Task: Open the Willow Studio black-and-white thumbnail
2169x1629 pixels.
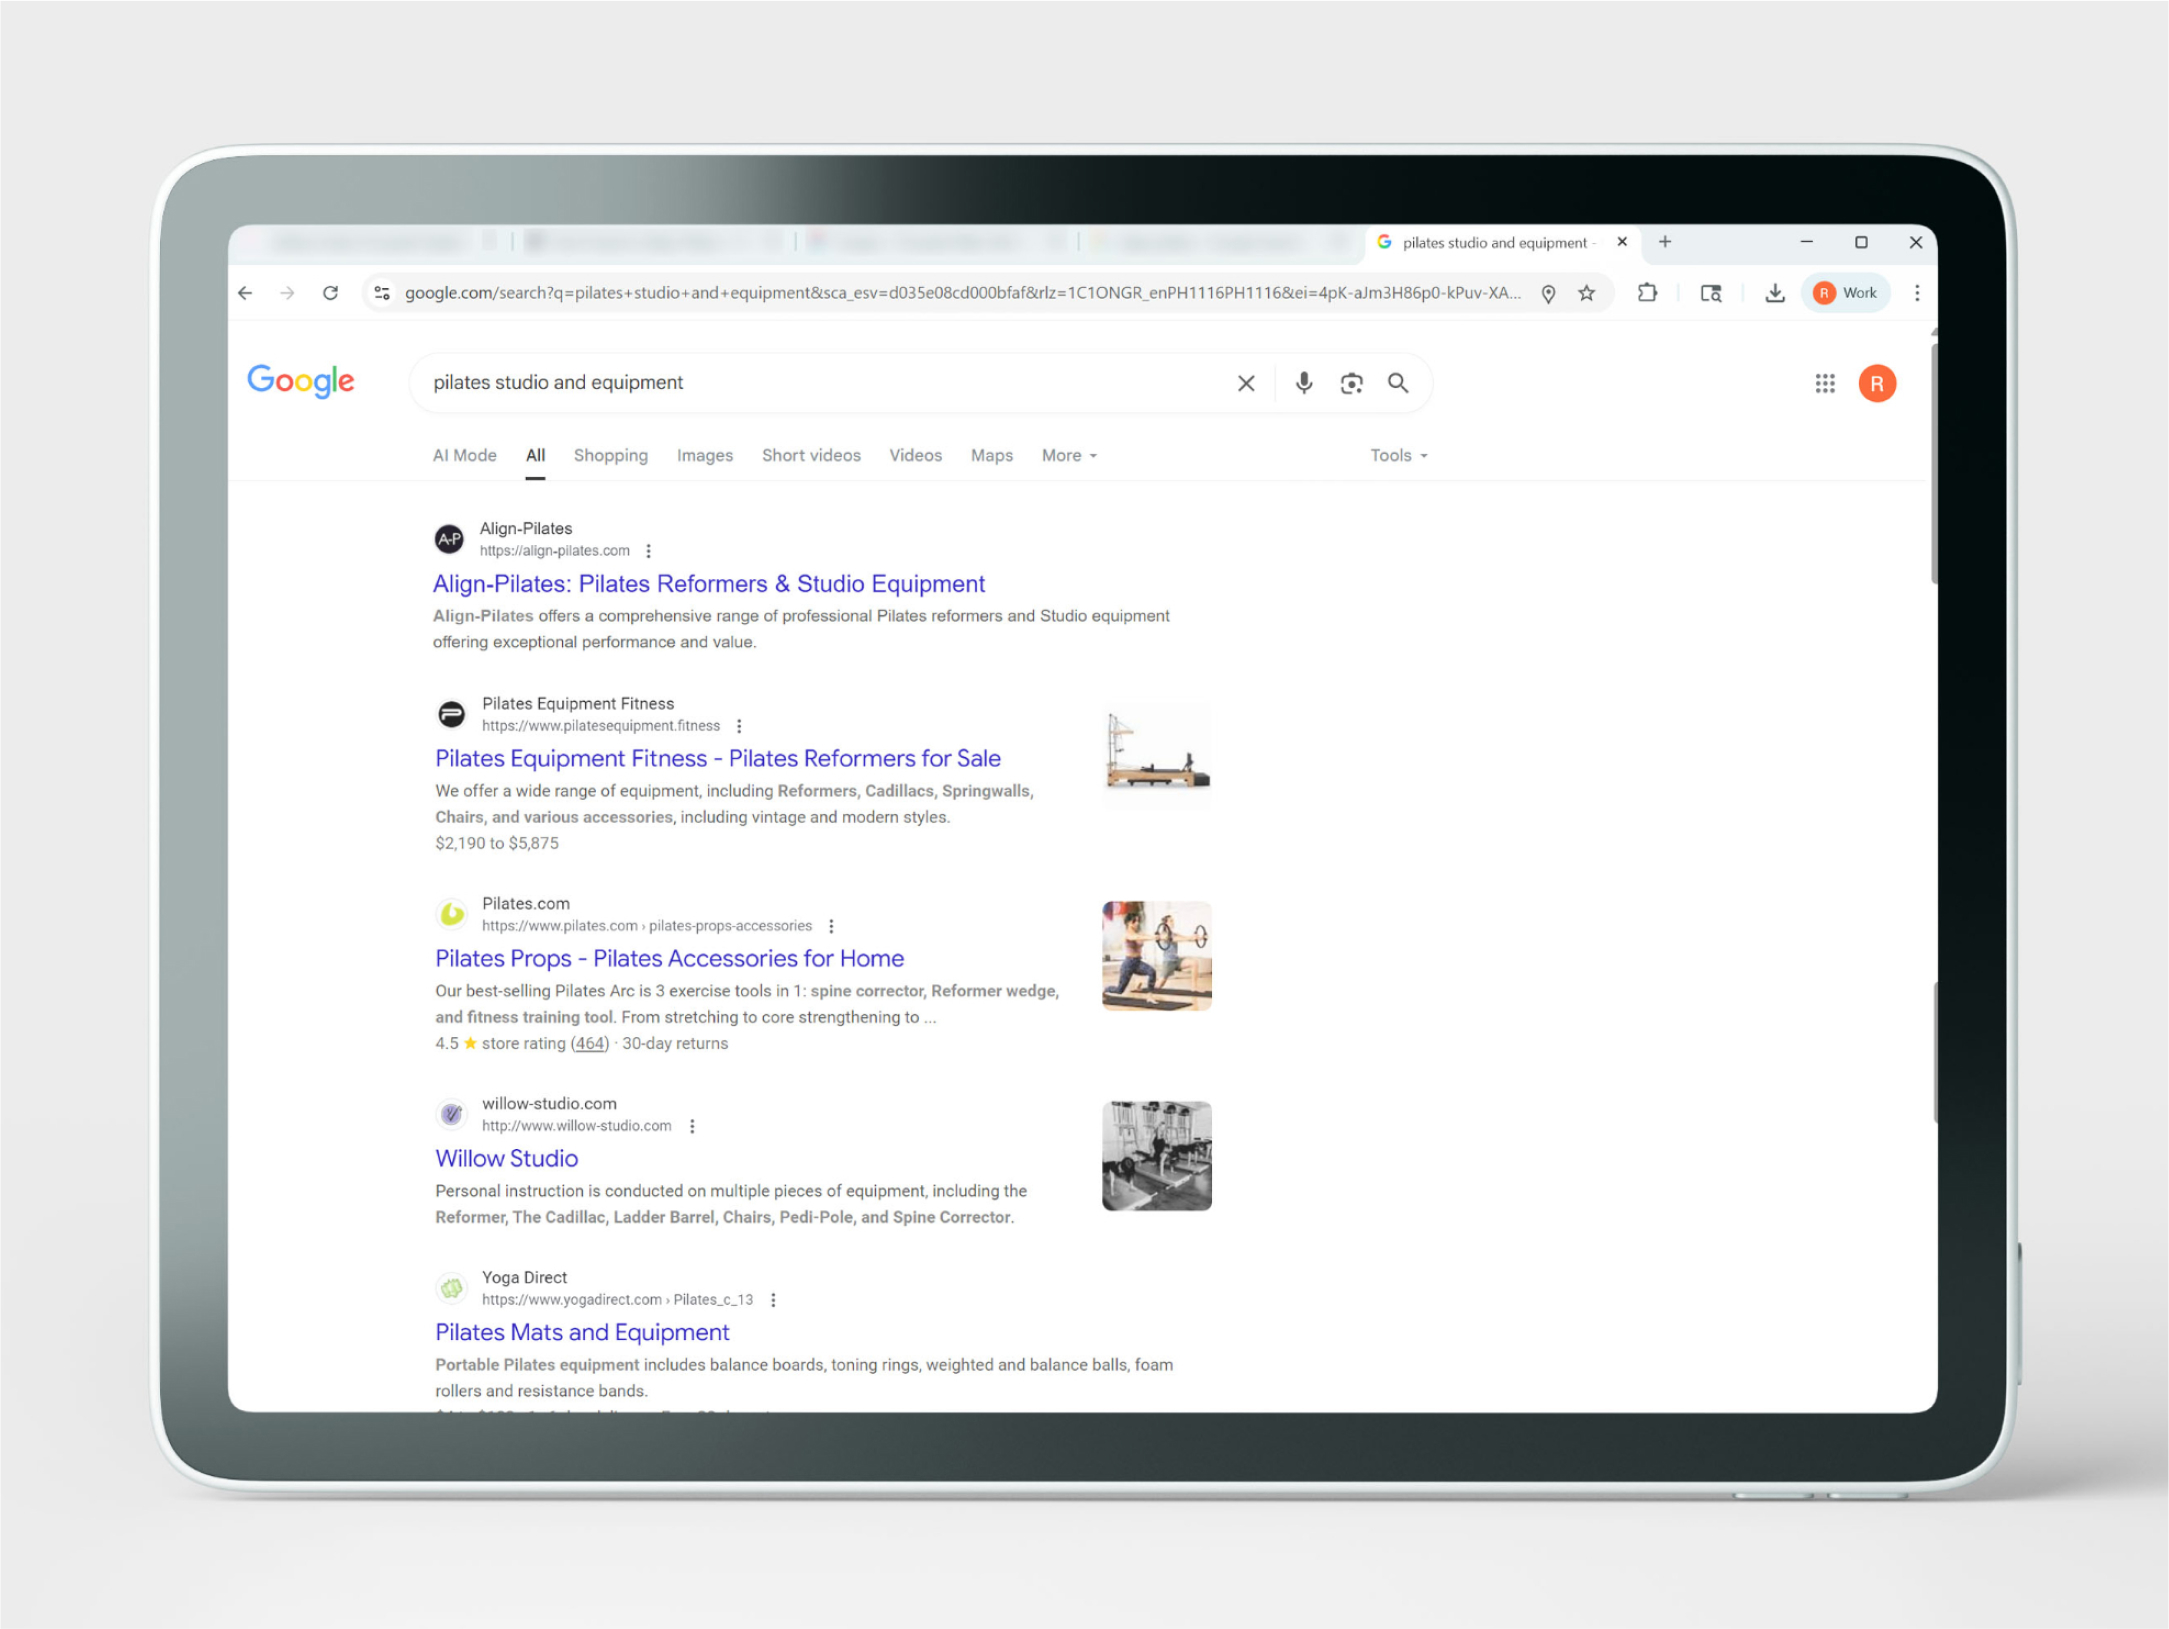Action: (x=1157, y=1156)
